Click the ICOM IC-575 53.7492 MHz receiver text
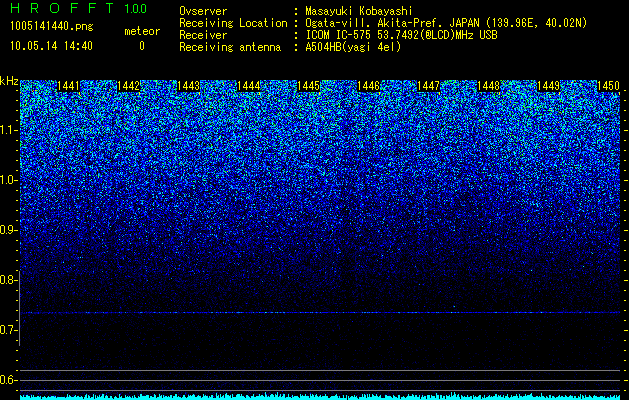Screen dimensions: 629x400 401,35
